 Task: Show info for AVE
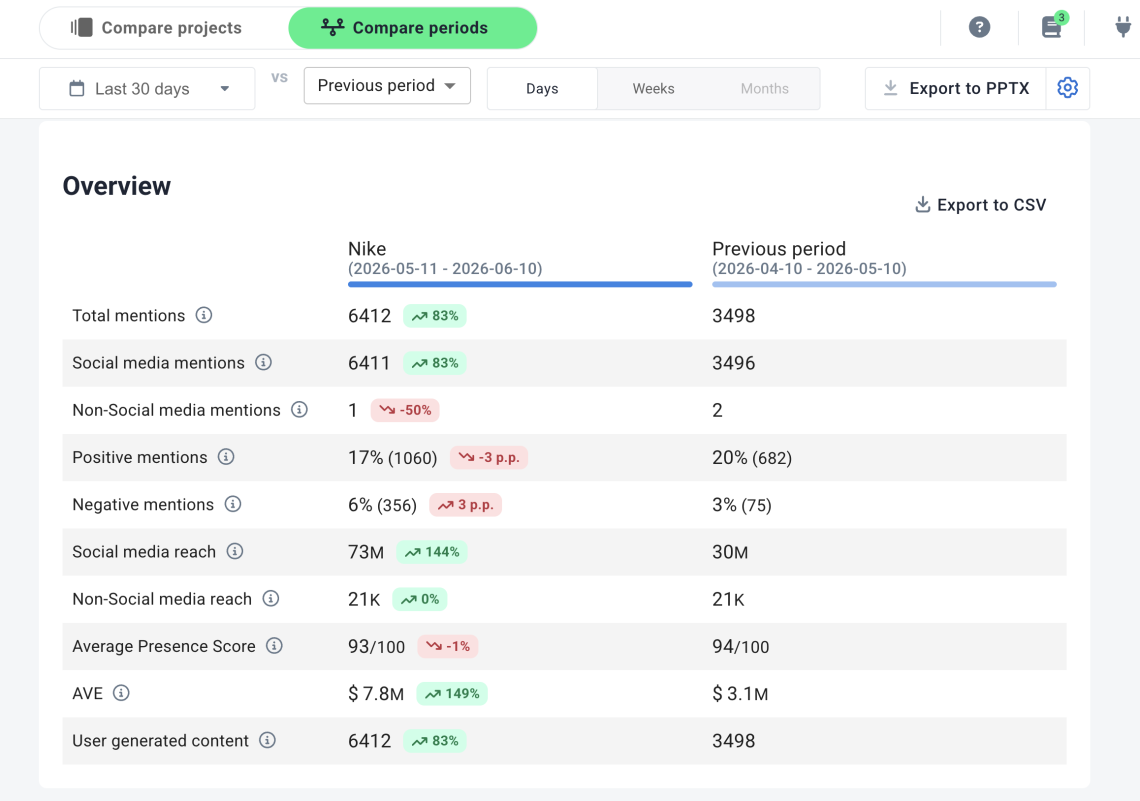click(121, 693)
